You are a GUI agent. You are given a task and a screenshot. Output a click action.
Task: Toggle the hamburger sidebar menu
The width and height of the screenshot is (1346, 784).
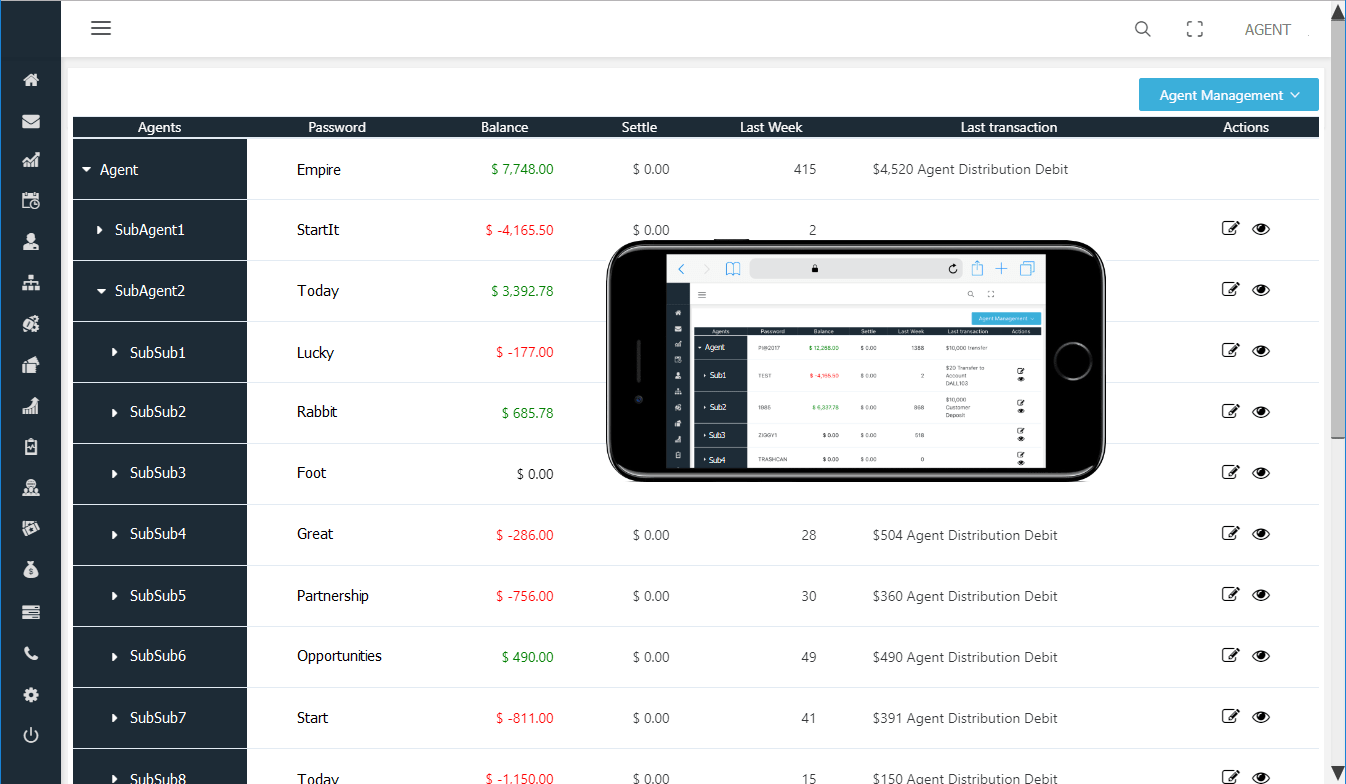tap(101, 28)
